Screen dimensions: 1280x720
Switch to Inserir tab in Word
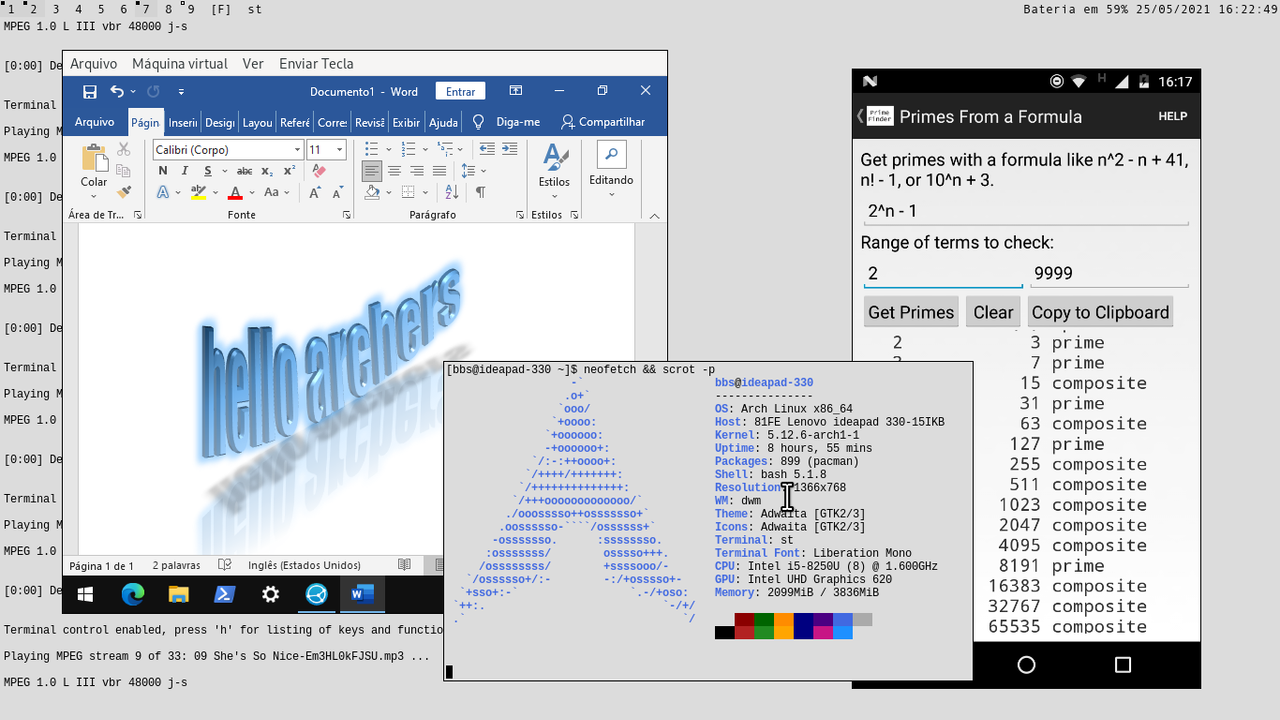coord(183,122)
